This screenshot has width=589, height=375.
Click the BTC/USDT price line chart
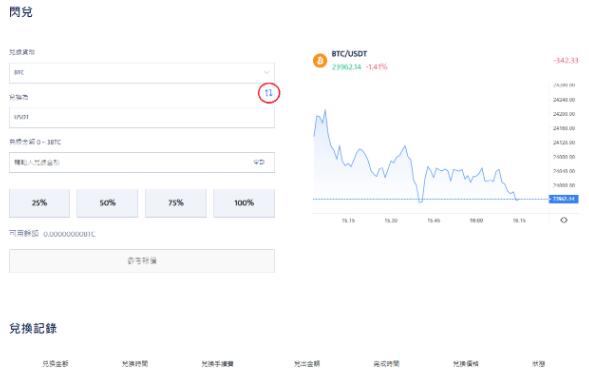pos(430,156)
